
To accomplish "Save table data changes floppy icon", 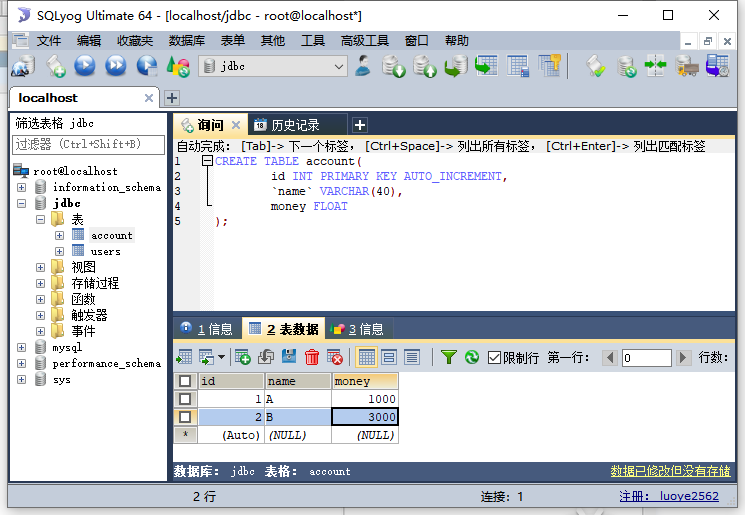I will click(x=289, y=357).
